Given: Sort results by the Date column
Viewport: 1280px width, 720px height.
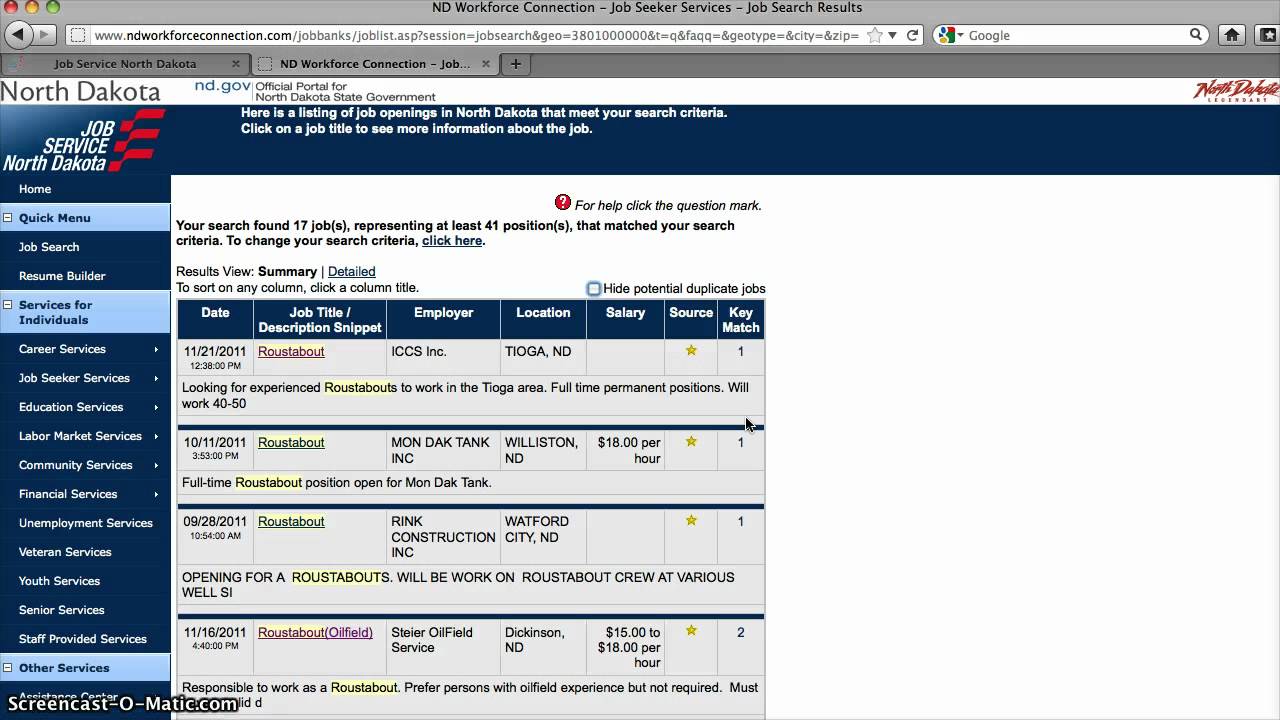Looking at the screenshot, I should [x=215, y=312].
